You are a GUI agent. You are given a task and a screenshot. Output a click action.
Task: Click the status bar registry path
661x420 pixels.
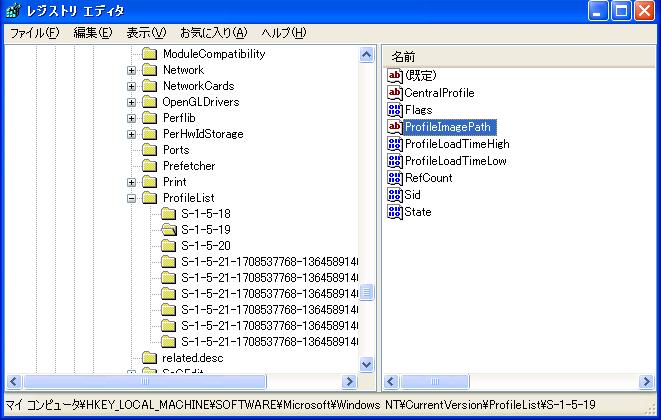point(300,405)
